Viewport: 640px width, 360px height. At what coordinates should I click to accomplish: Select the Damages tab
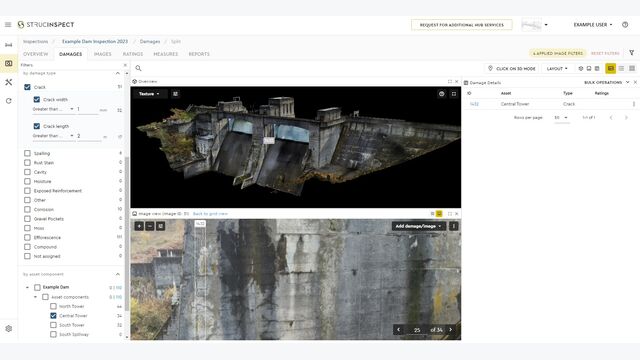click(x=71, y=54)
